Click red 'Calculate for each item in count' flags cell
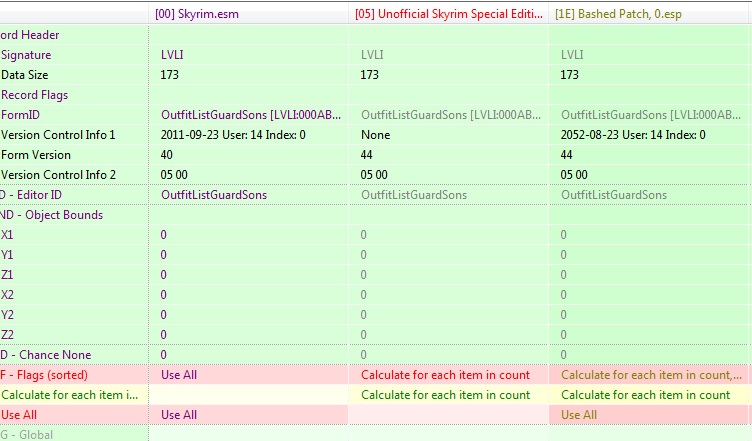This screenshot has width=752, height=441. pos(446,375)
